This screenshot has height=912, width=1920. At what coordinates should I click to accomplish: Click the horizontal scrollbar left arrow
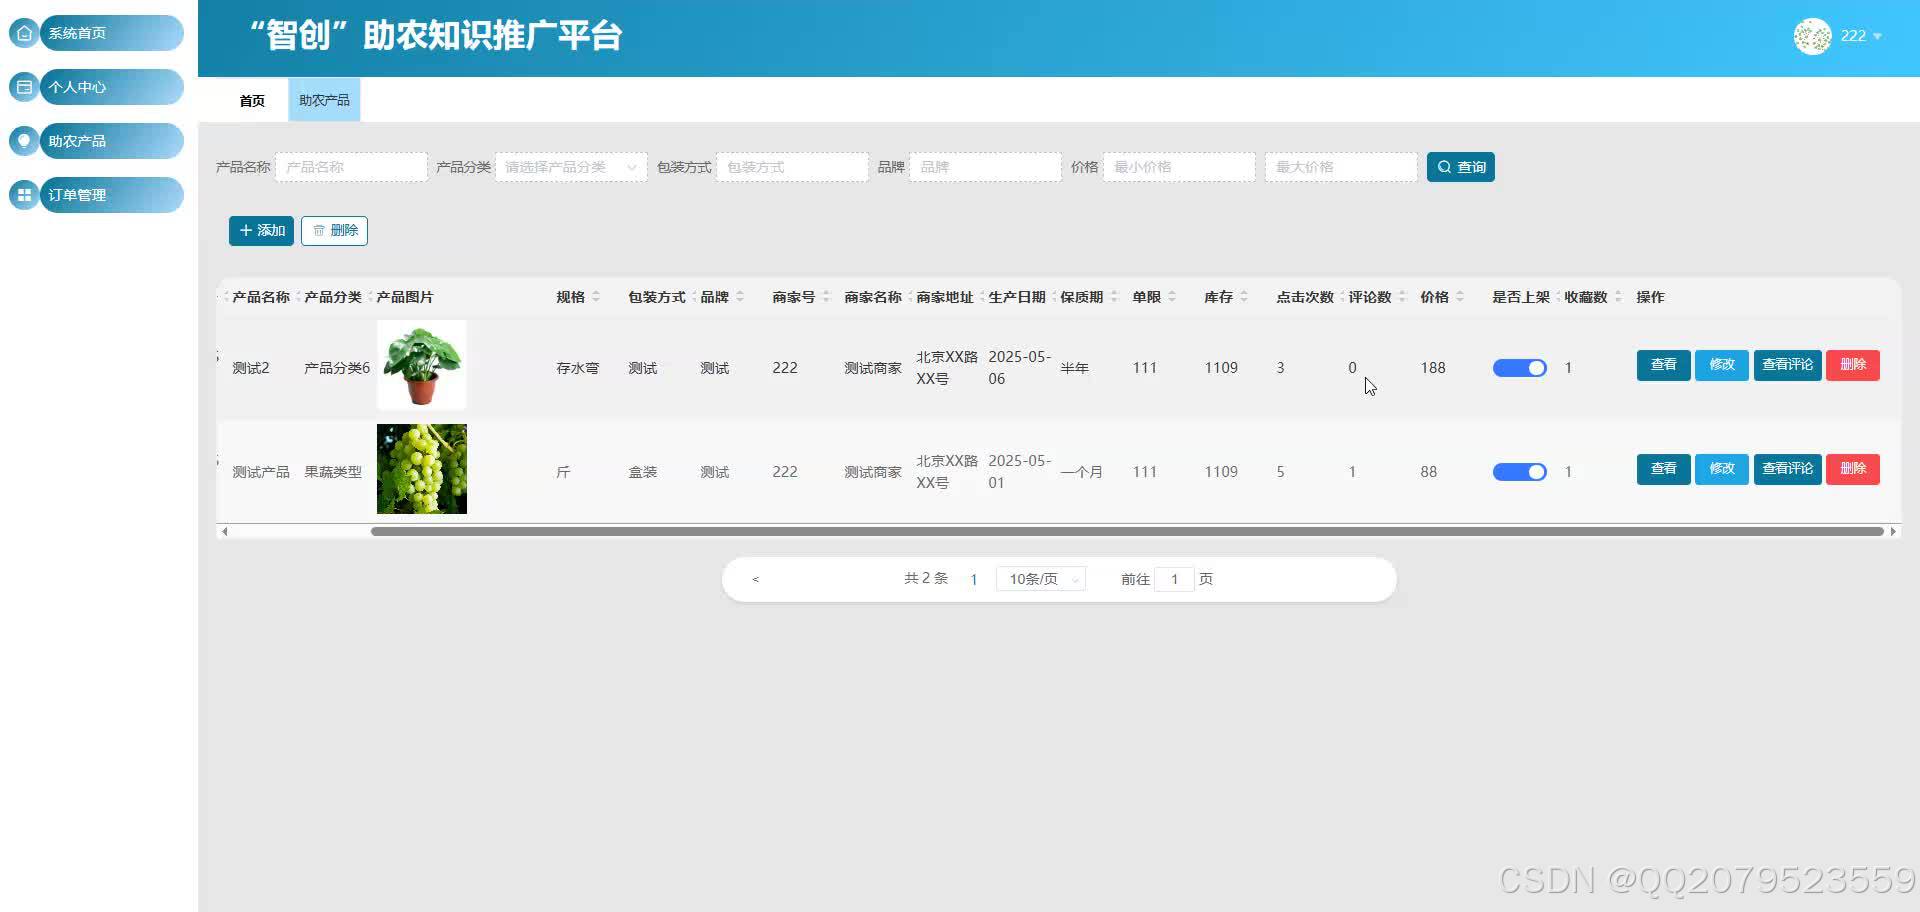[224, 531]
